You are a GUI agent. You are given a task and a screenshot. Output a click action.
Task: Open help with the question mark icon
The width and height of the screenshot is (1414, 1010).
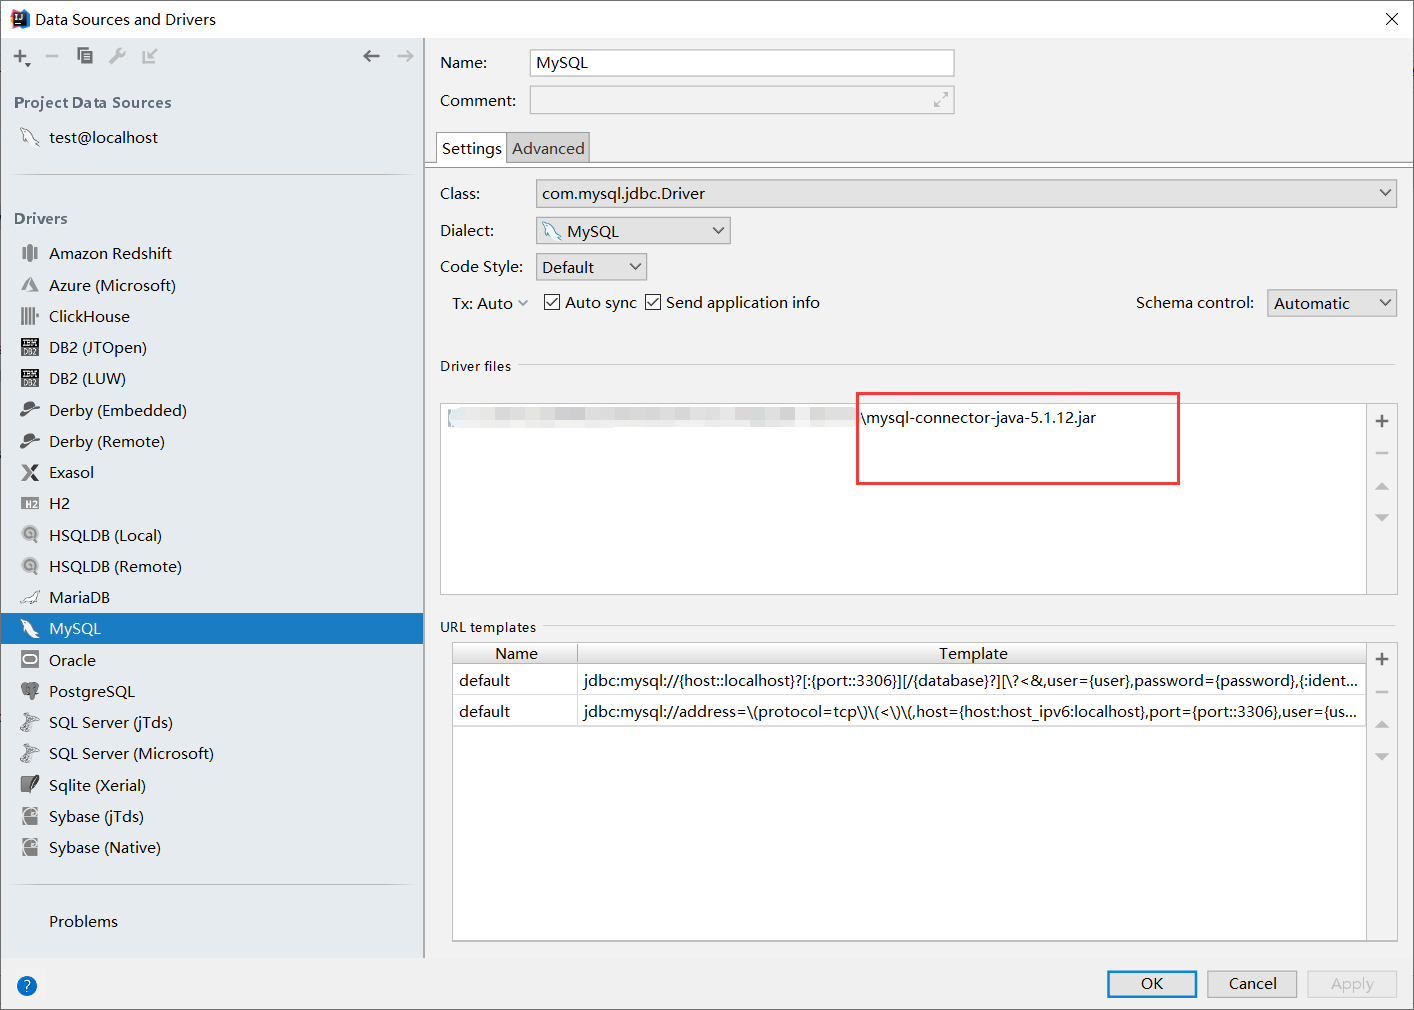click(27, 985)
